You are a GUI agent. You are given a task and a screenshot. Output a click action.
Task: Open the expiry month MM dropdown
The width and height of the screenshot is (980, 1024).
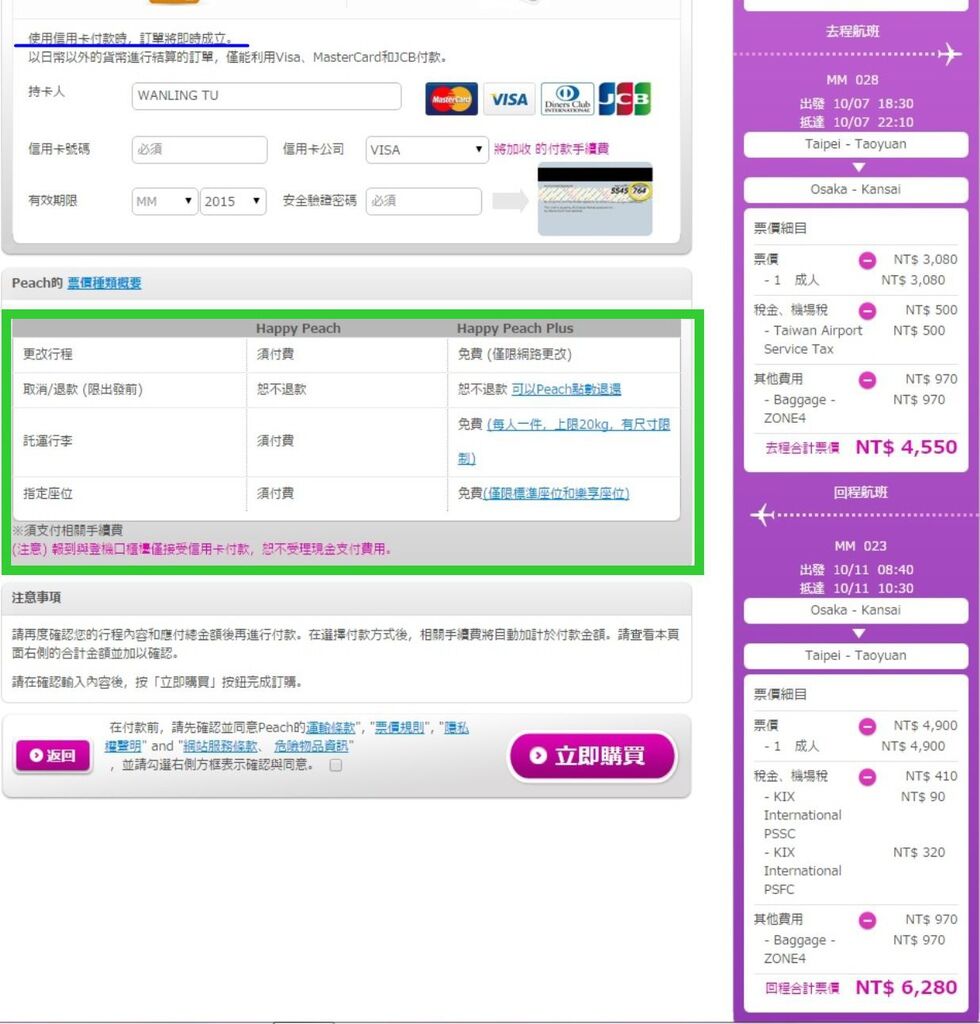[x=165, y=201]
